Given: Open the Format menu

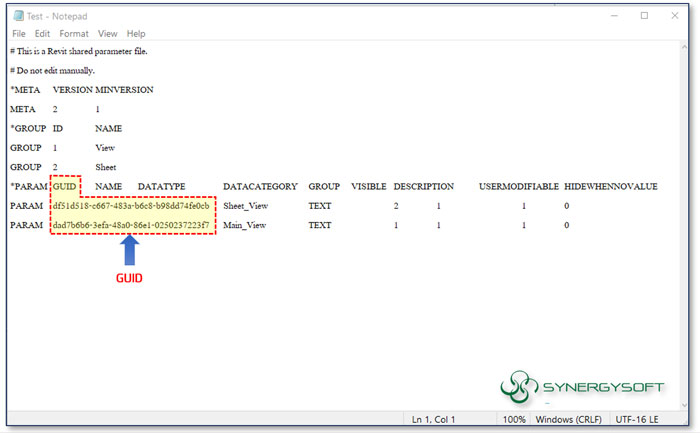Looking at the screenshot, I should point(74,34).
